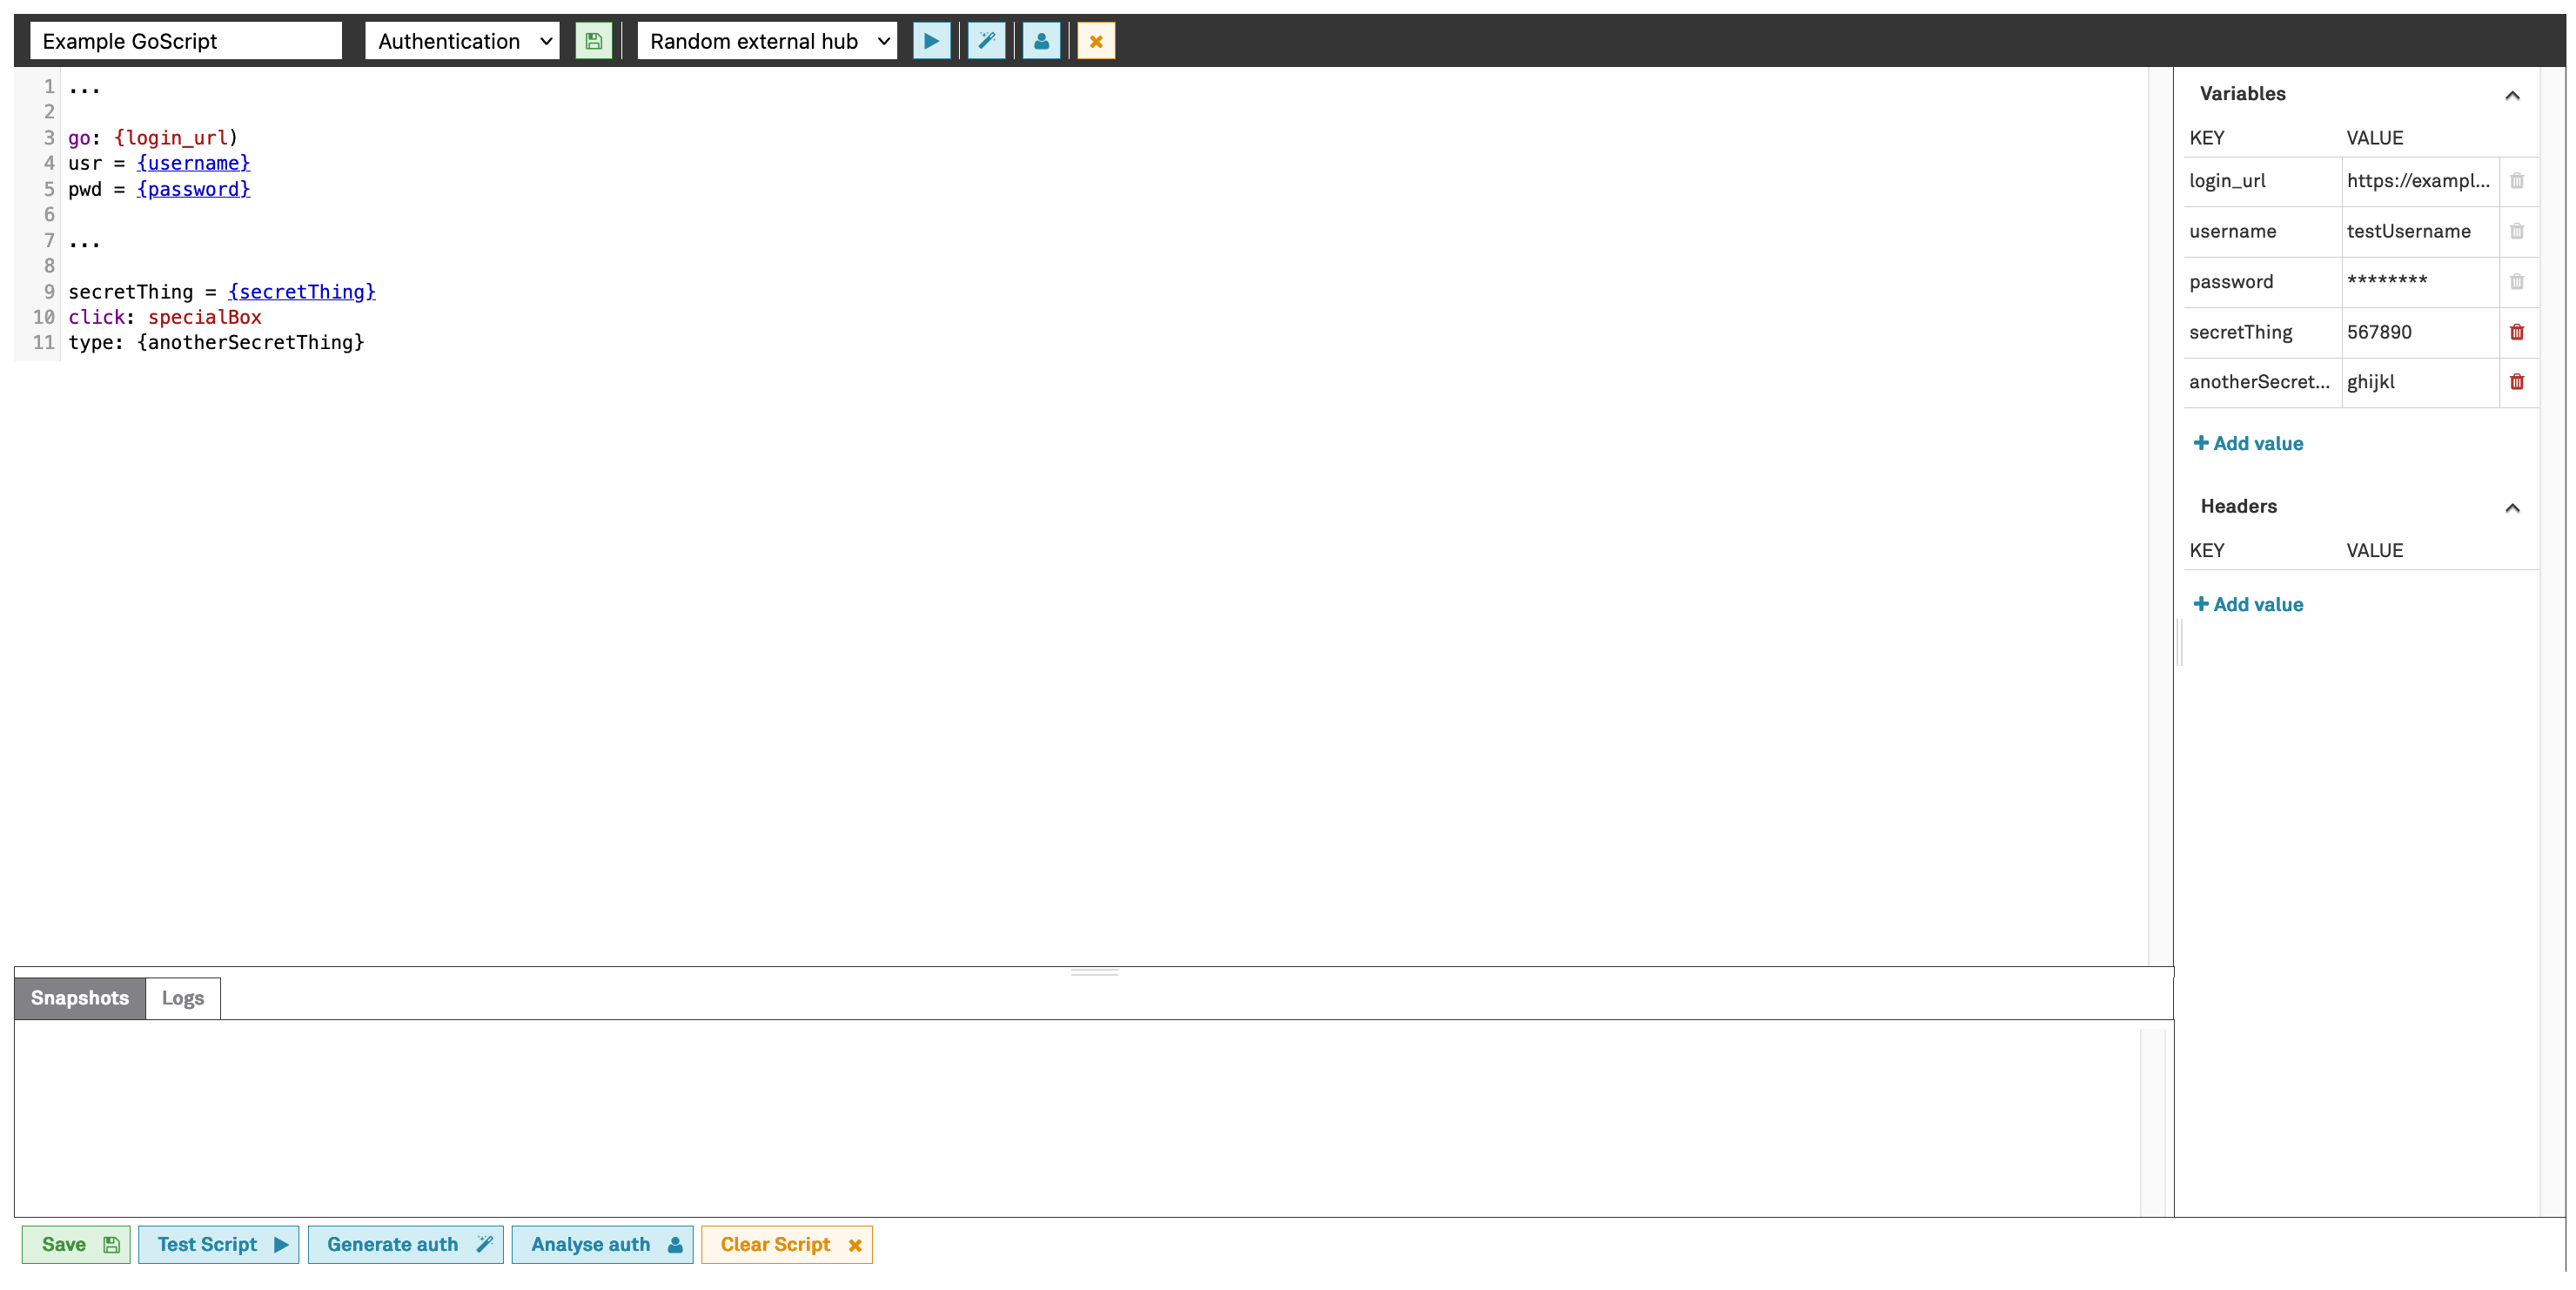2576x1290 pixels.
Task: Click the orange clear script toolbar icon
Action: point(1096,41)
